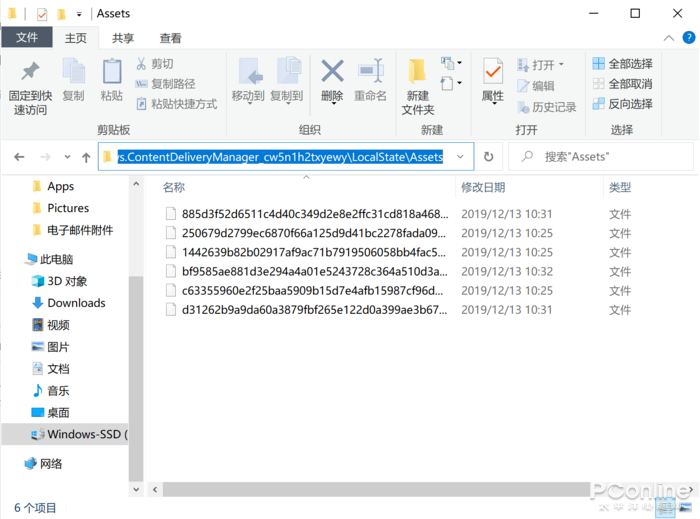
Task: Select Downloads folder in the navigation pane
Action: [x=76, y=303]
